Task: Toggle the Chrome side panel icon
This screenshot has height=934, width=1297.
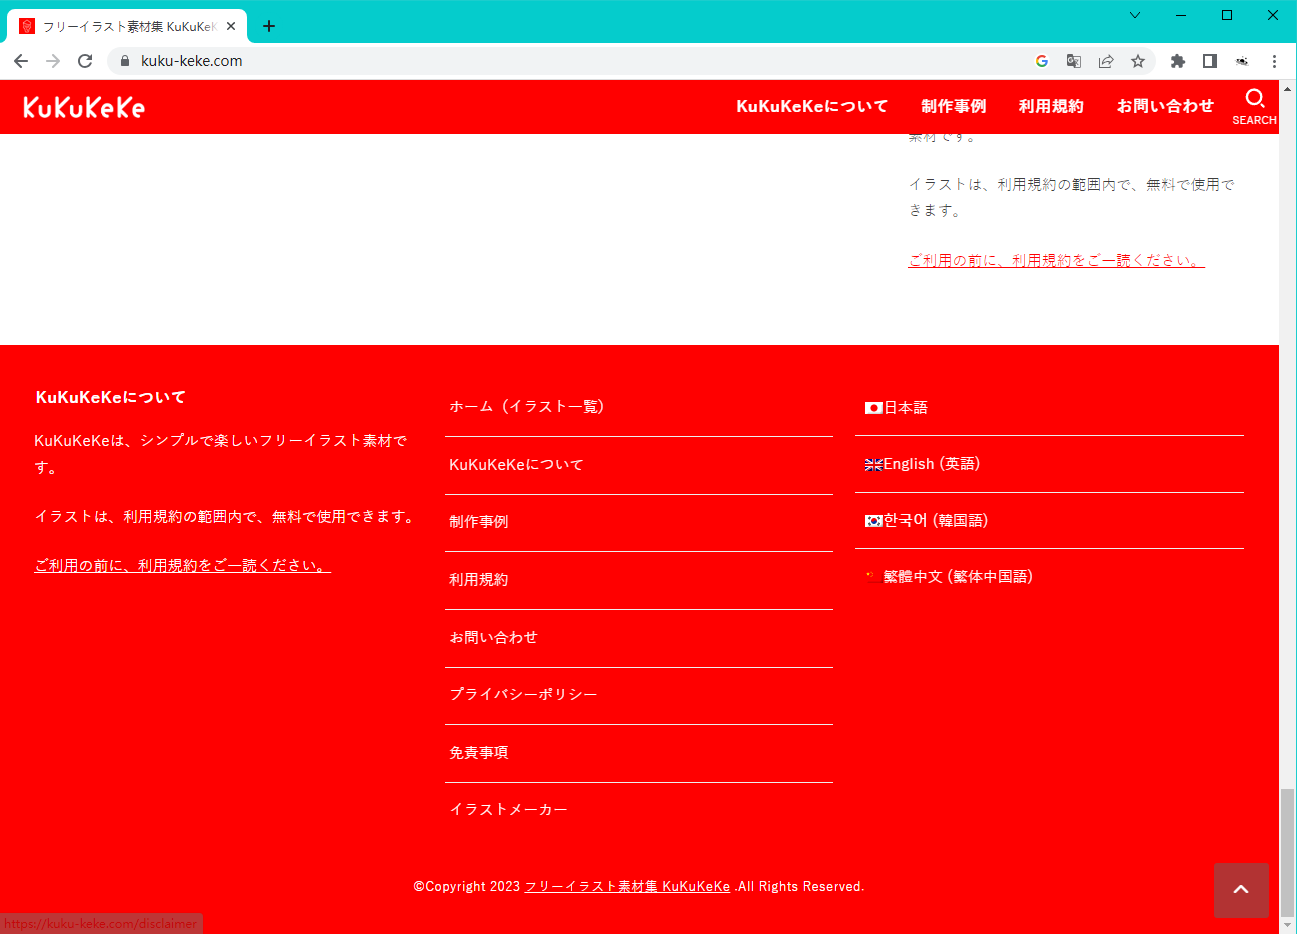Action: click(1209, 61)
